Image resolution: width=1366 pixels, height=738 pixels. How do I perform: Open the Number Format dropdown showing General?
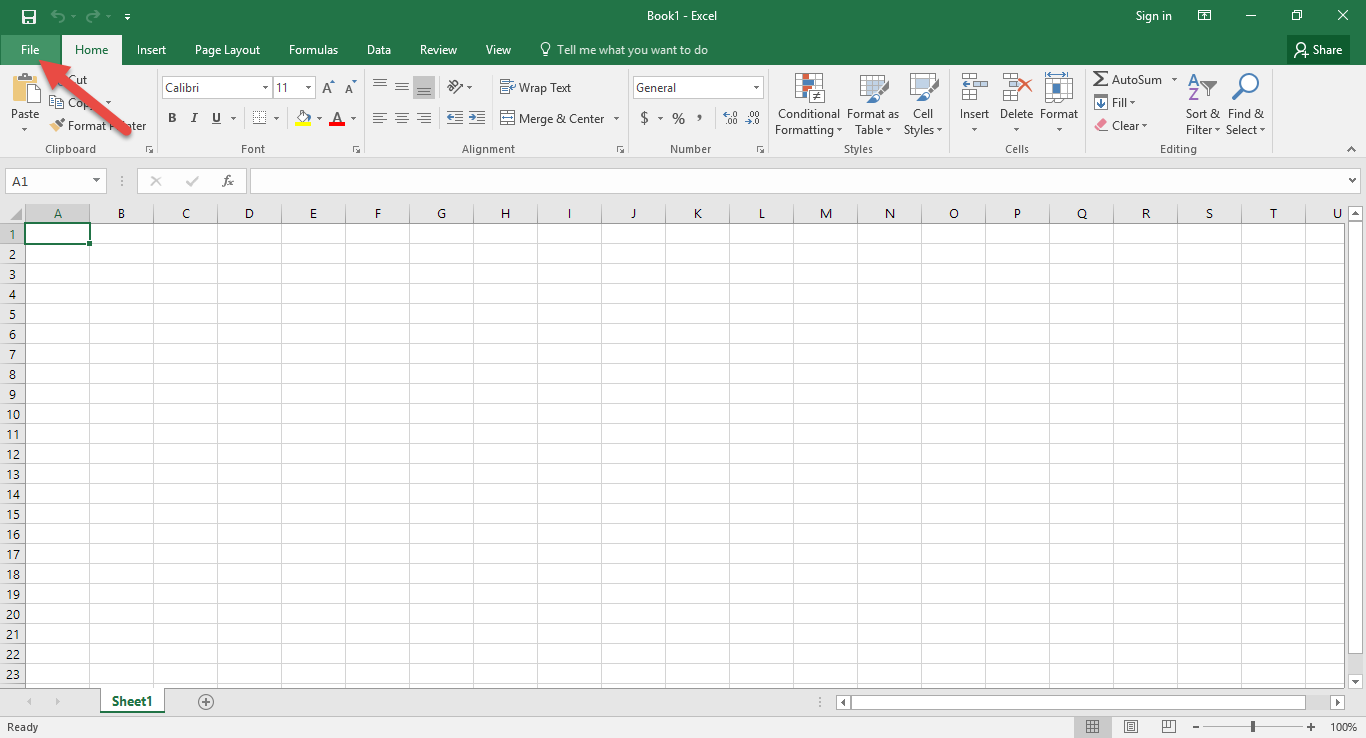[x=755, y=87]
